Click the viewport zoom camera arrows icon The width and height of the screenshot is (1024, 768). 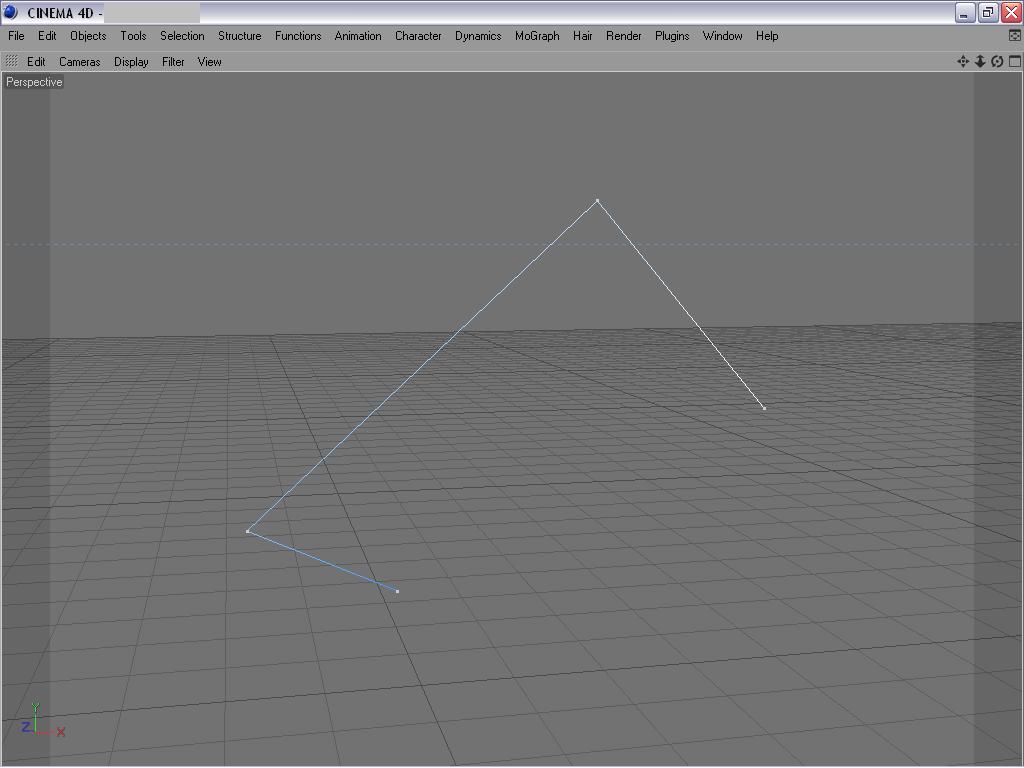pyautogui.click(x=980, y=61)
